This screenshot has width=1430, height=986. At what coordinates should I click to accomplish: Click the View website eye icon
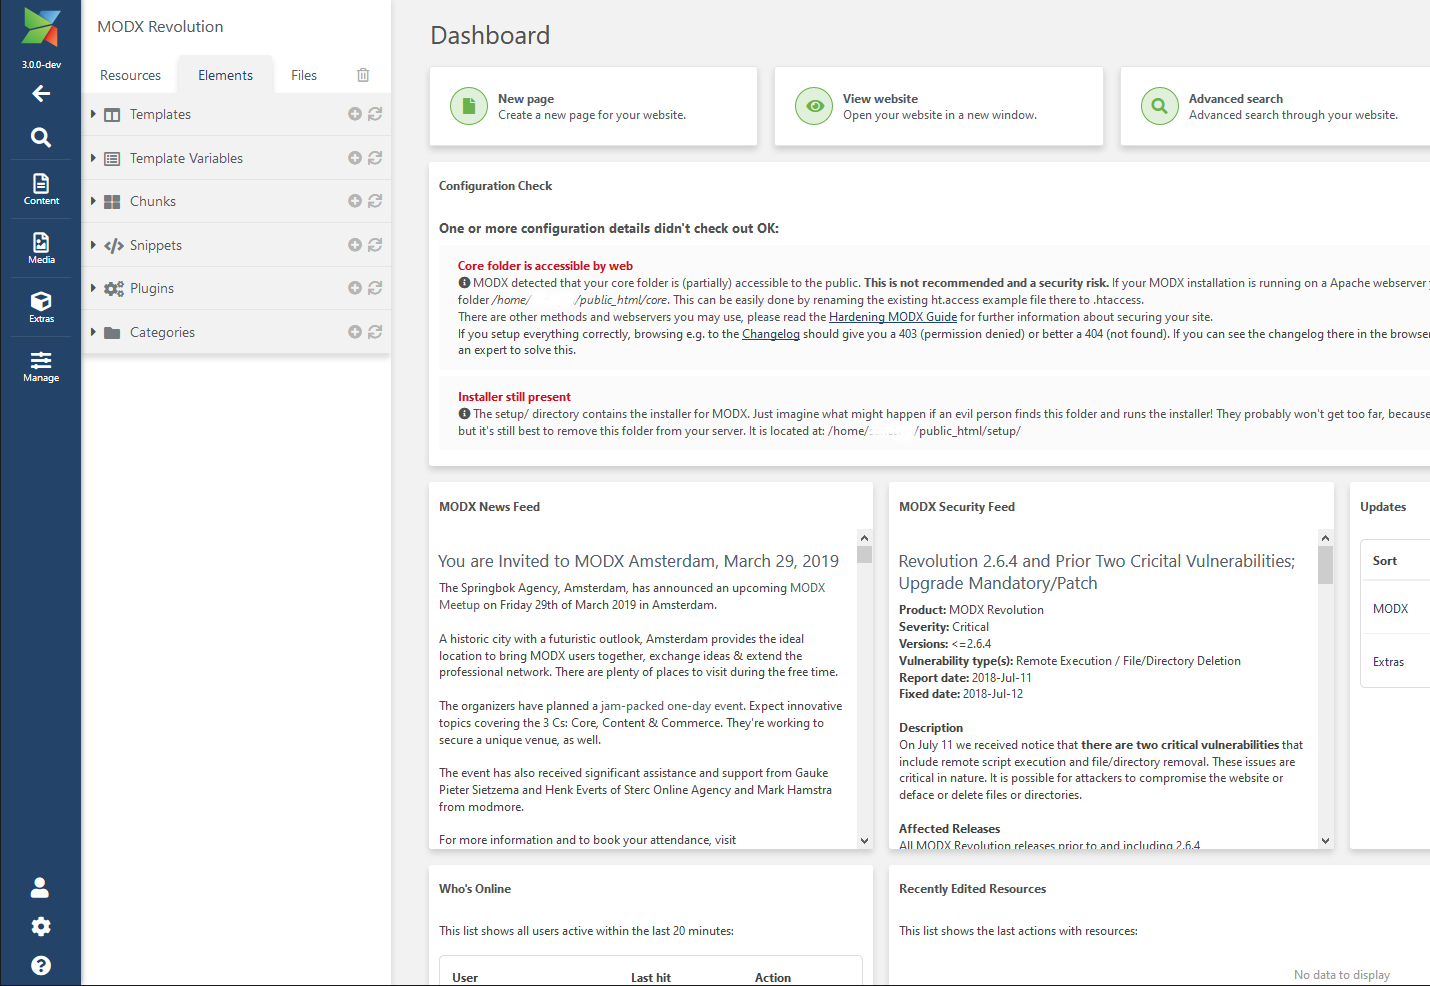click(x=814, y=106)
